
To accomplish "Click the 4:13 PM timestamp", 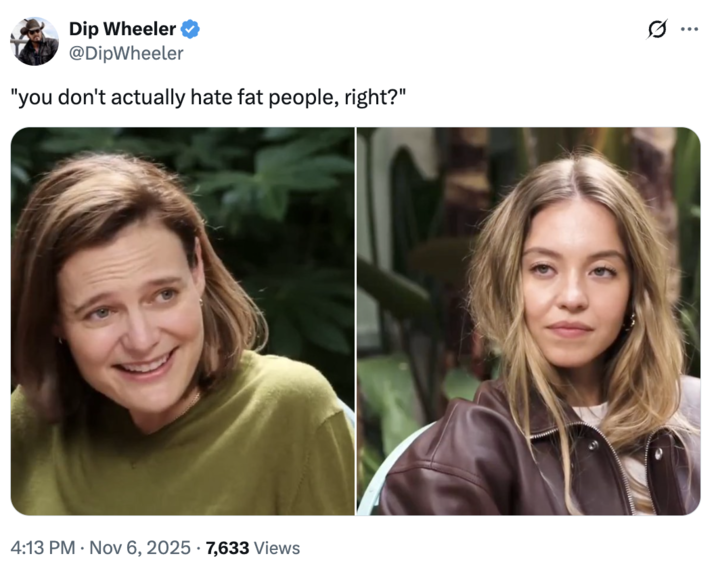I will 43,547.
